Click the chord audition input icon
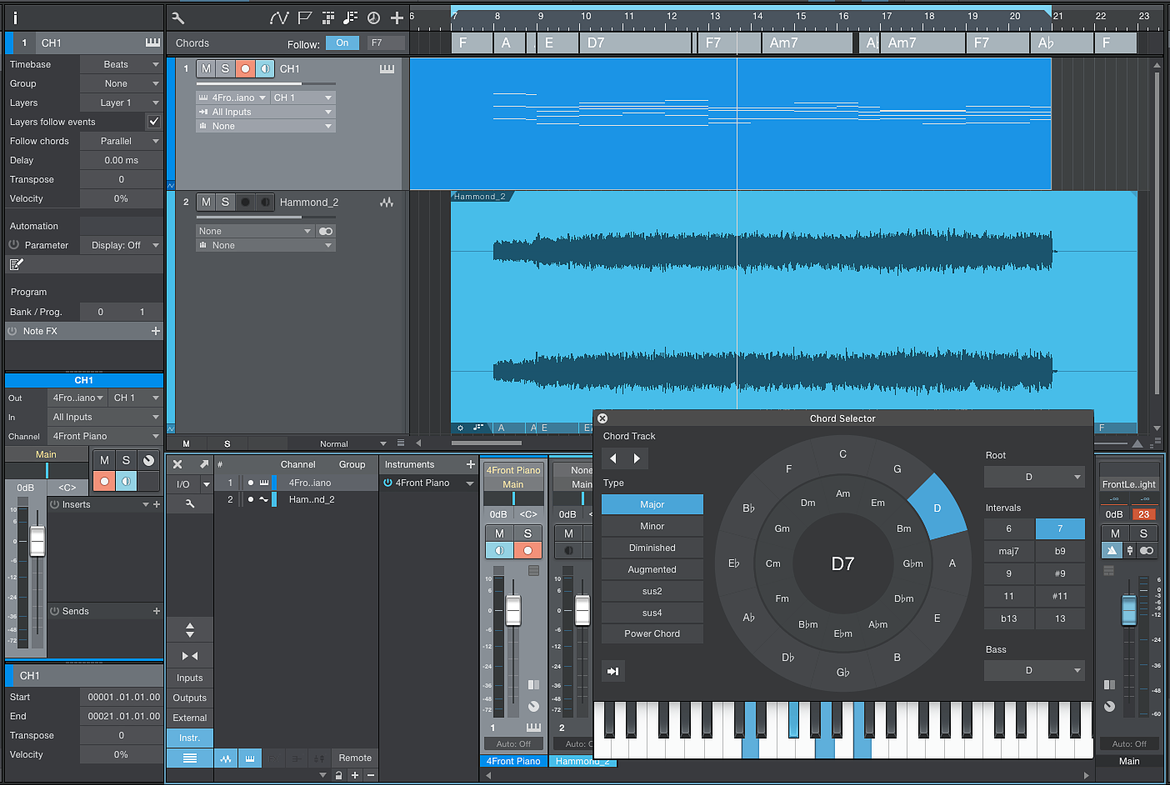The height and width of the screenshot is (785, 1170). coord(613,672)
